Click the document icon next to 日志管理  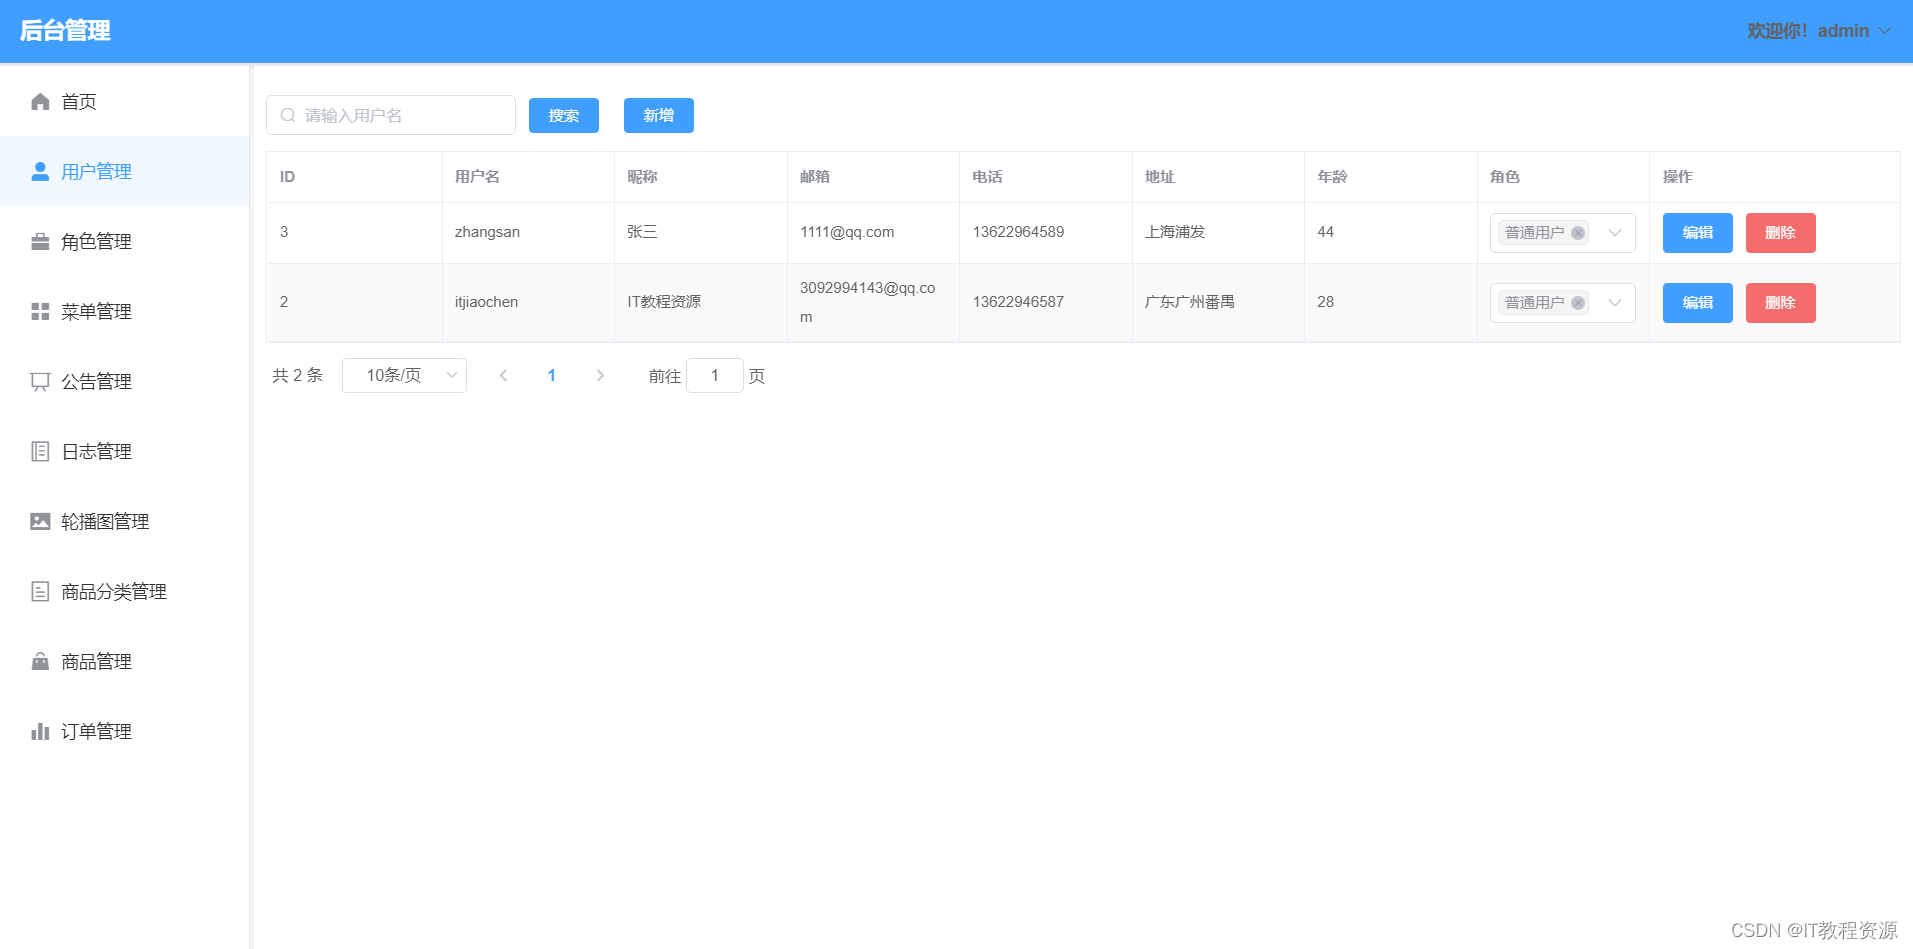pos(39,451)
